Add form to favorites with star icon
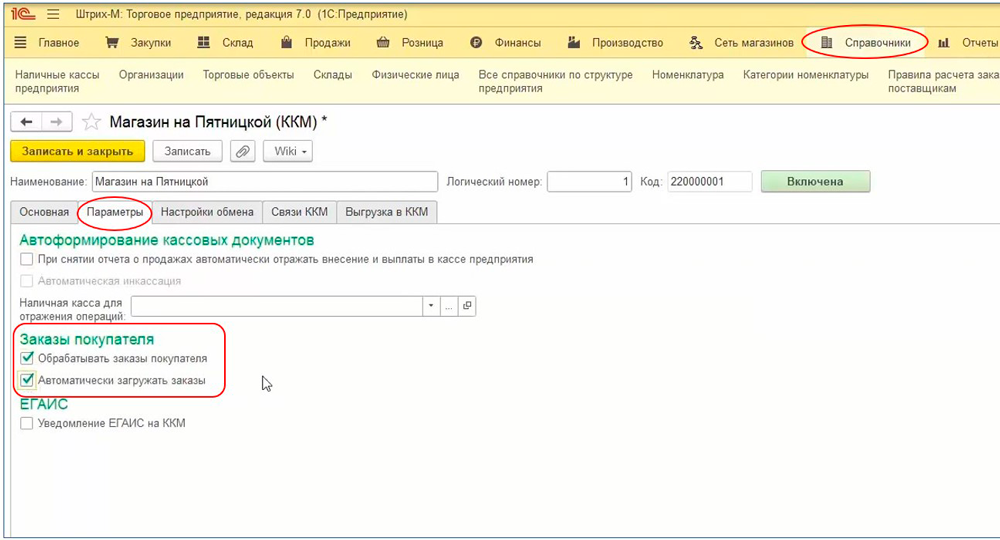 91,122
